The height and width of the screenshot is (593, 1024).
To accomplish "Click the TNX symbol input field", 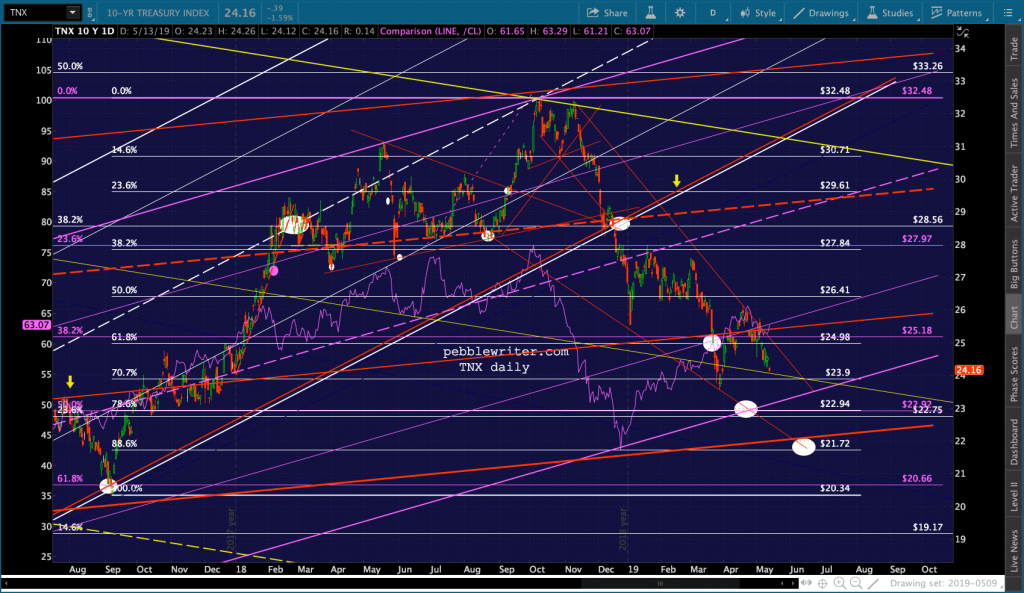I will [x=35, y=12].
